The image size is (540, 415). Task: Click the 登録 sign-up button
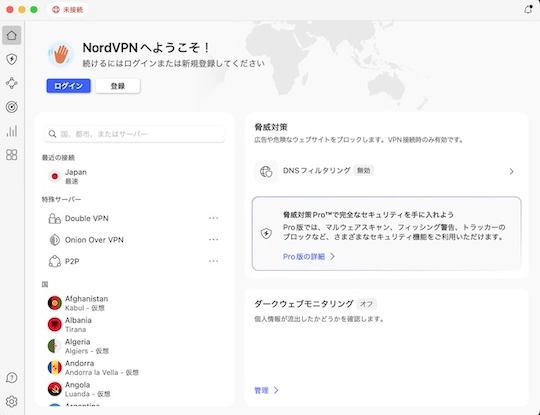[118, 86]
